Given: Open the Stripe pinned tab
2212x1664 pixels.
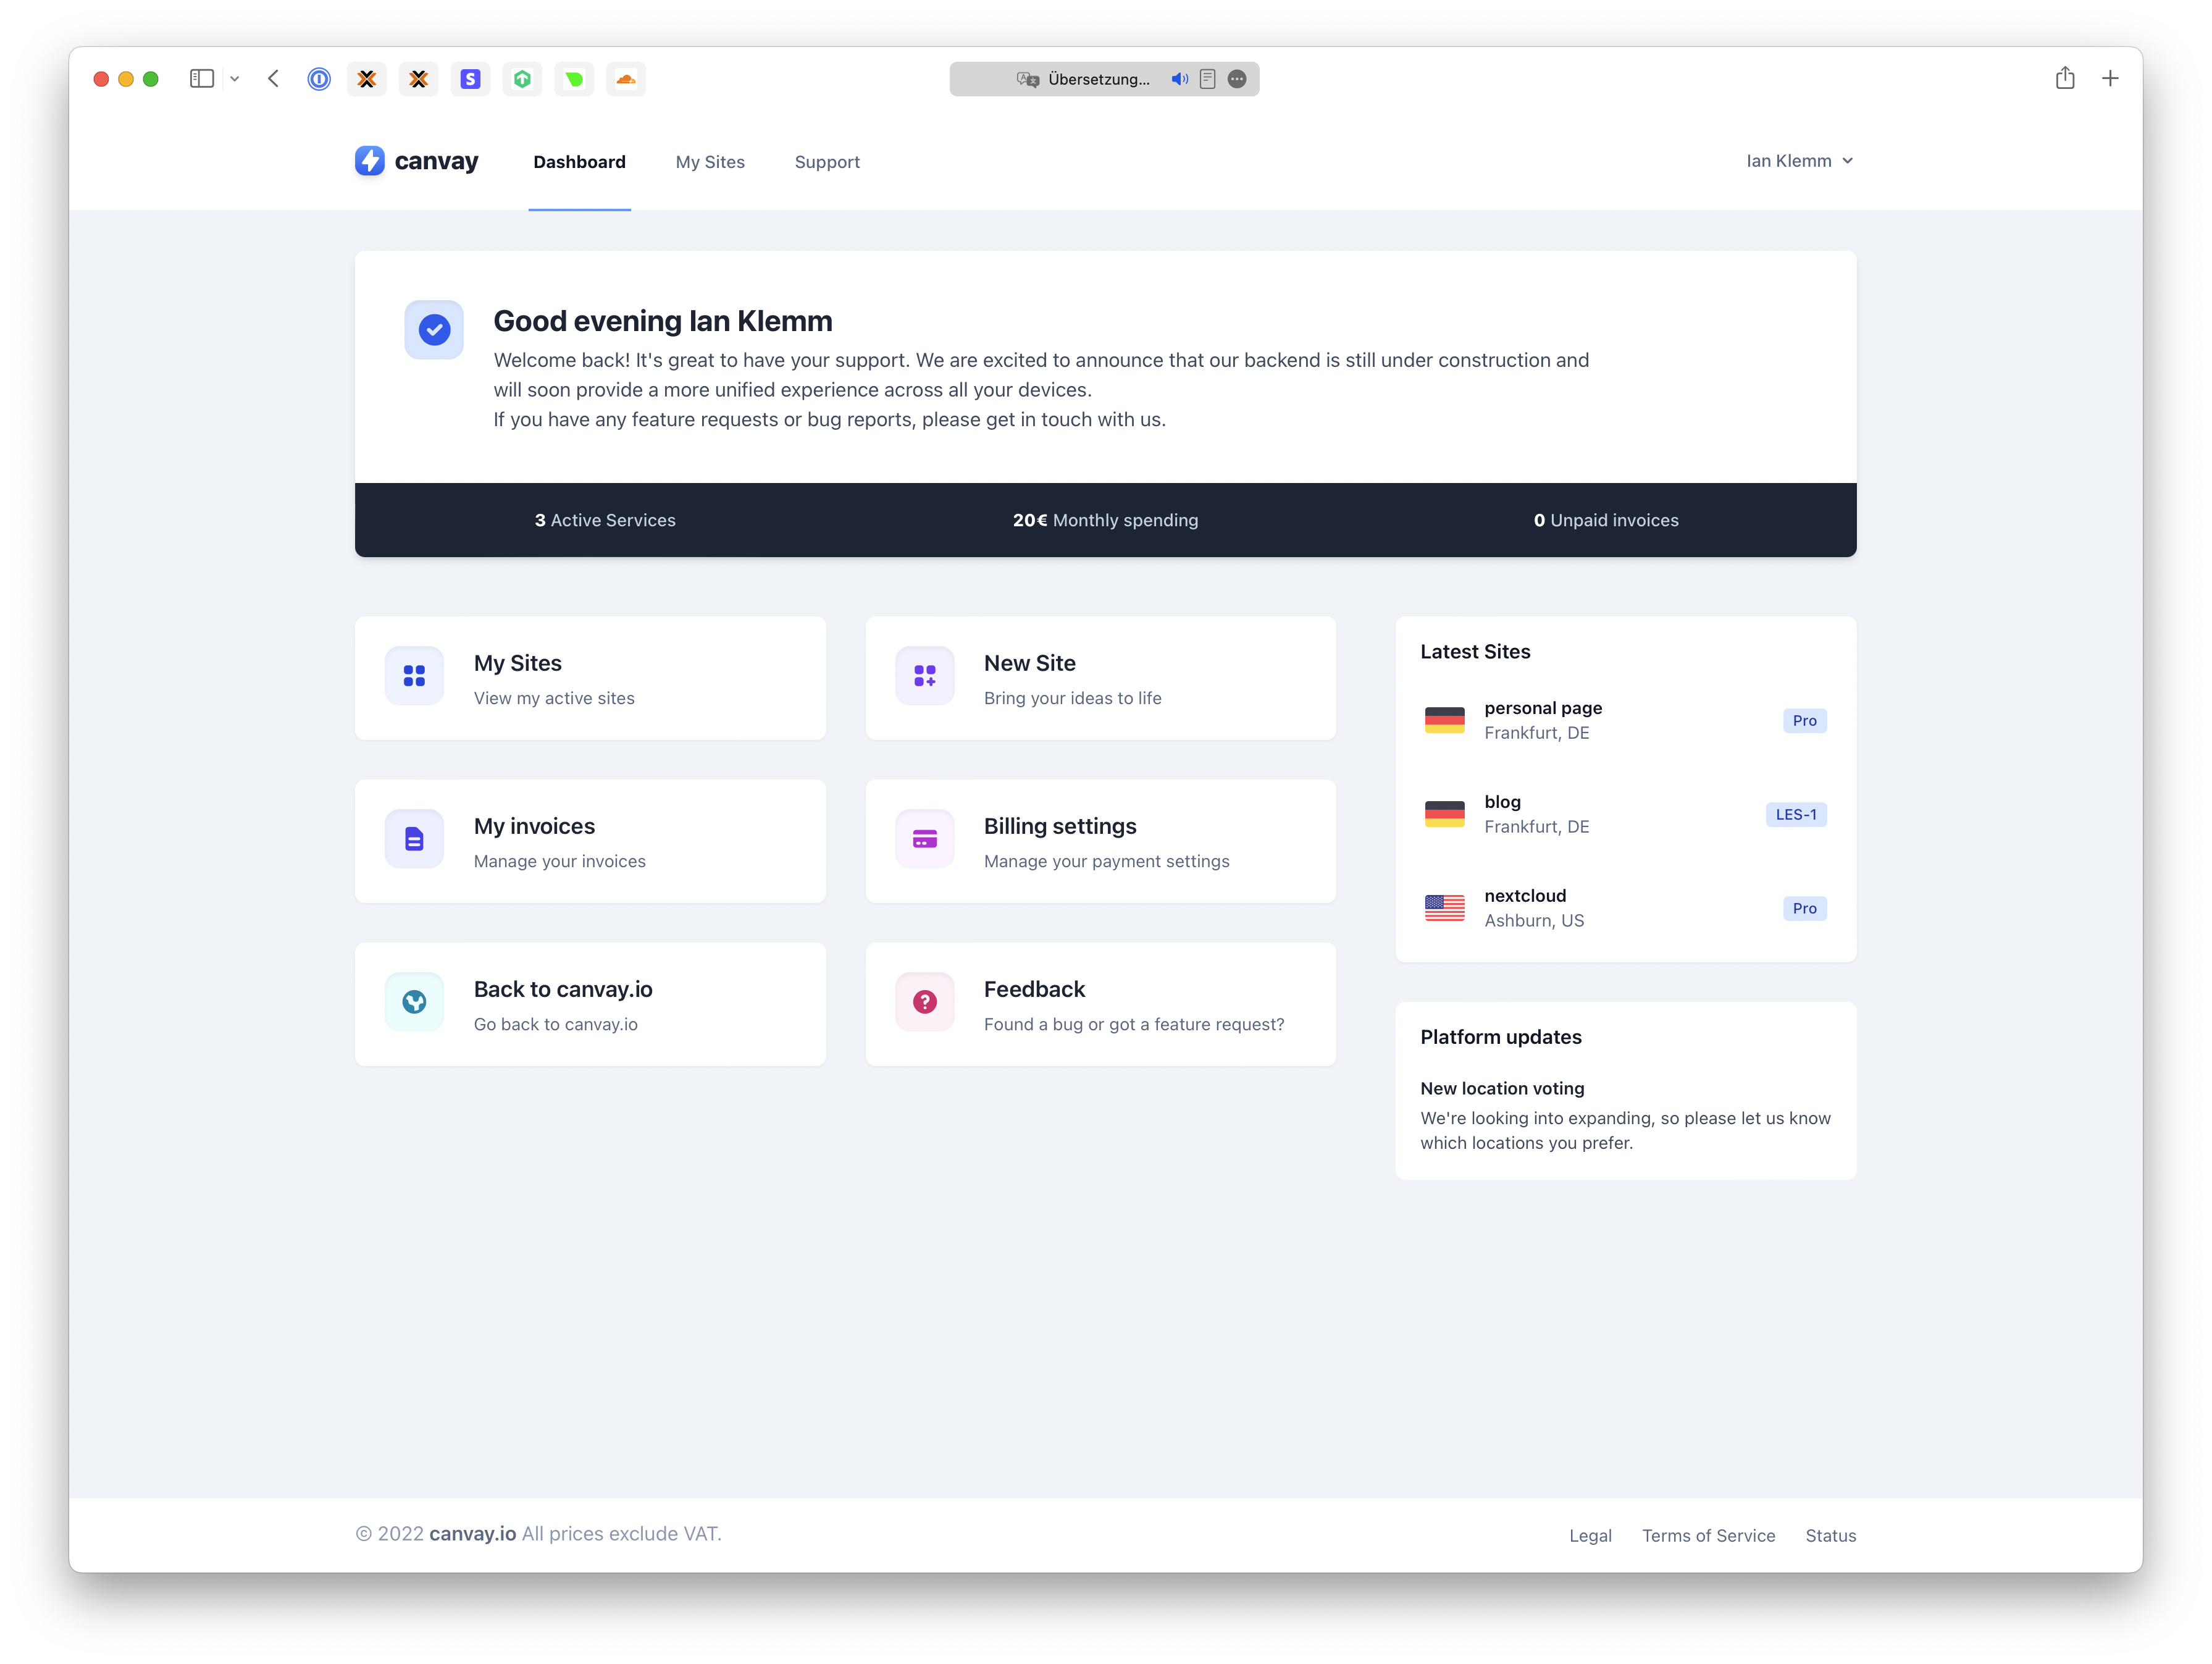Looking at the screenshot, I should (x=470, y=79).
